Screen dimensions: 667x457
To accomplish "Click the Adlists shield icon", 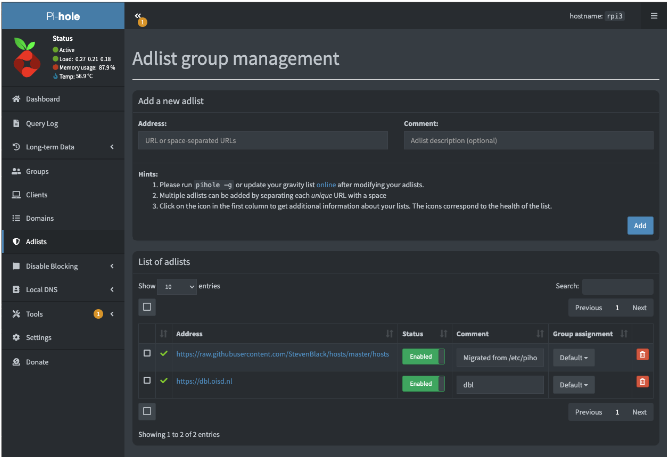I will tap(16, 241).
